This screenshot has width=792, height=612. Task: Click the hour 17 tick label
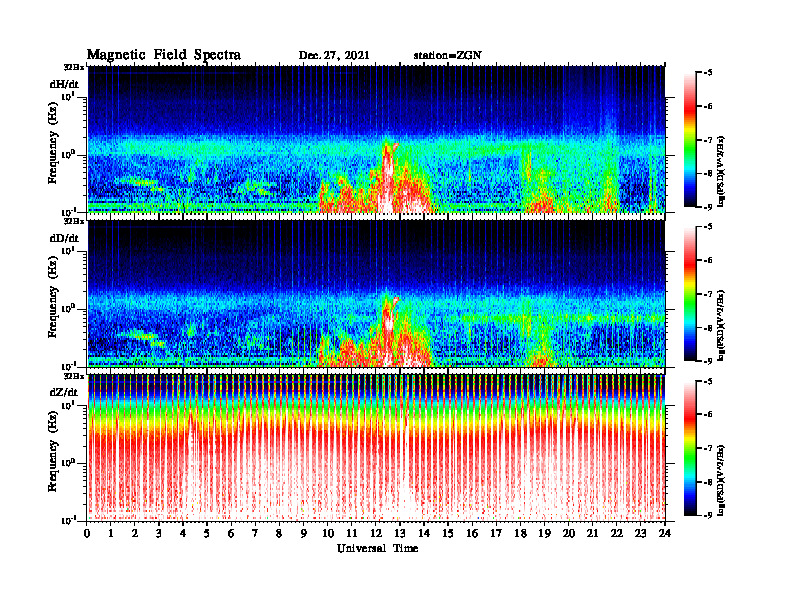[496, 533]
